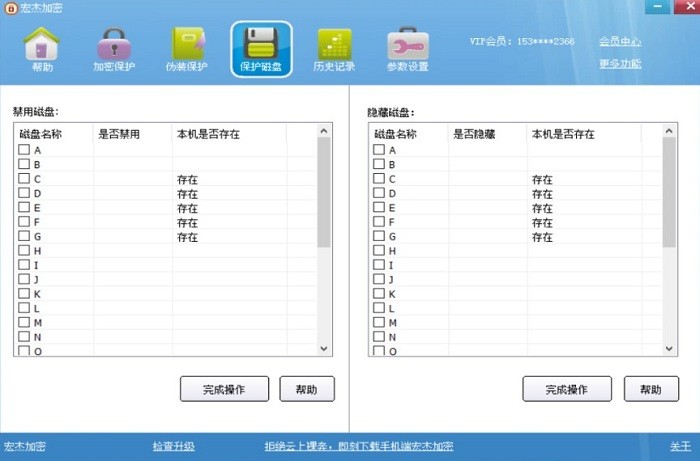
Task: Check disk G in 禁用磁盘 list
Action: pos(24,236)
